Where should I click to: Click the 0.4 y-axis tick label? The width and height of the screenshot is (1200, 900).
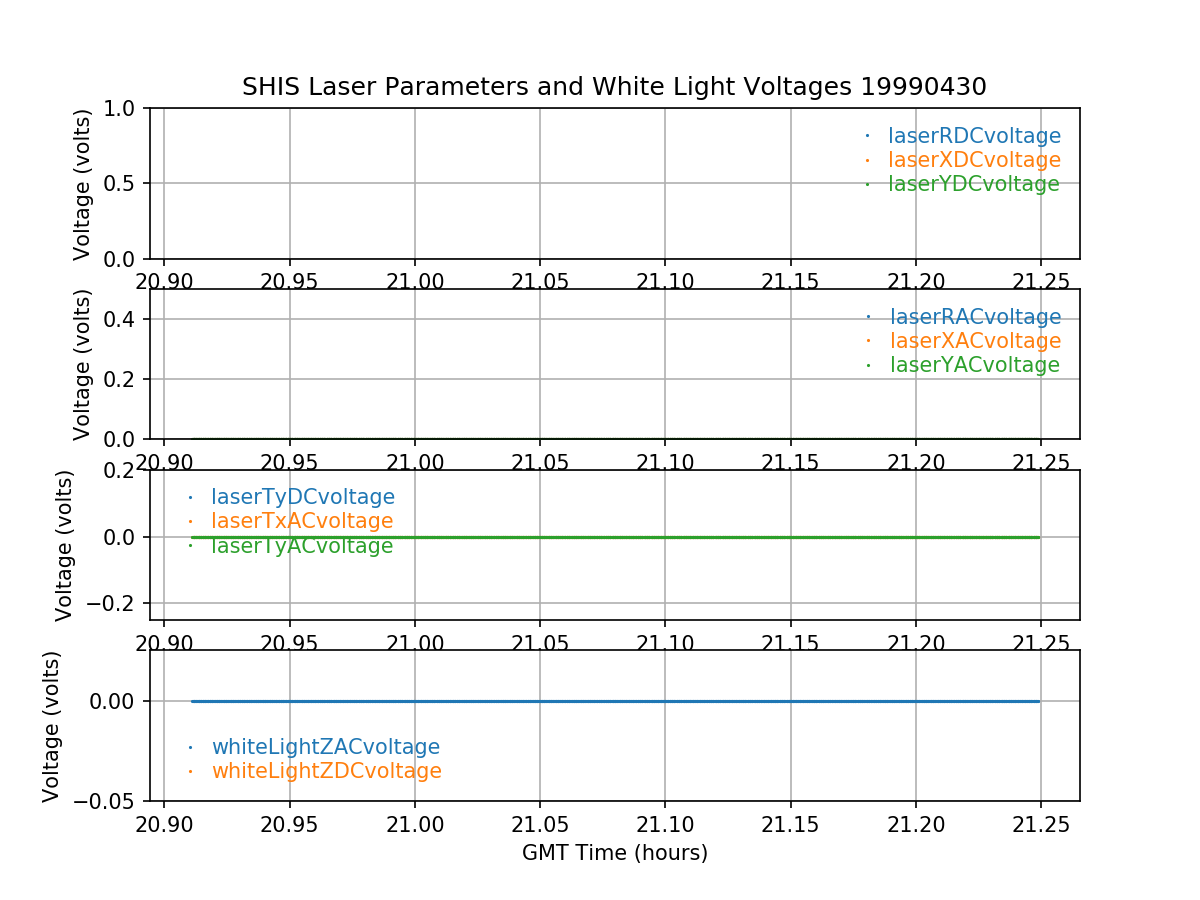click(x=121, y=319)
